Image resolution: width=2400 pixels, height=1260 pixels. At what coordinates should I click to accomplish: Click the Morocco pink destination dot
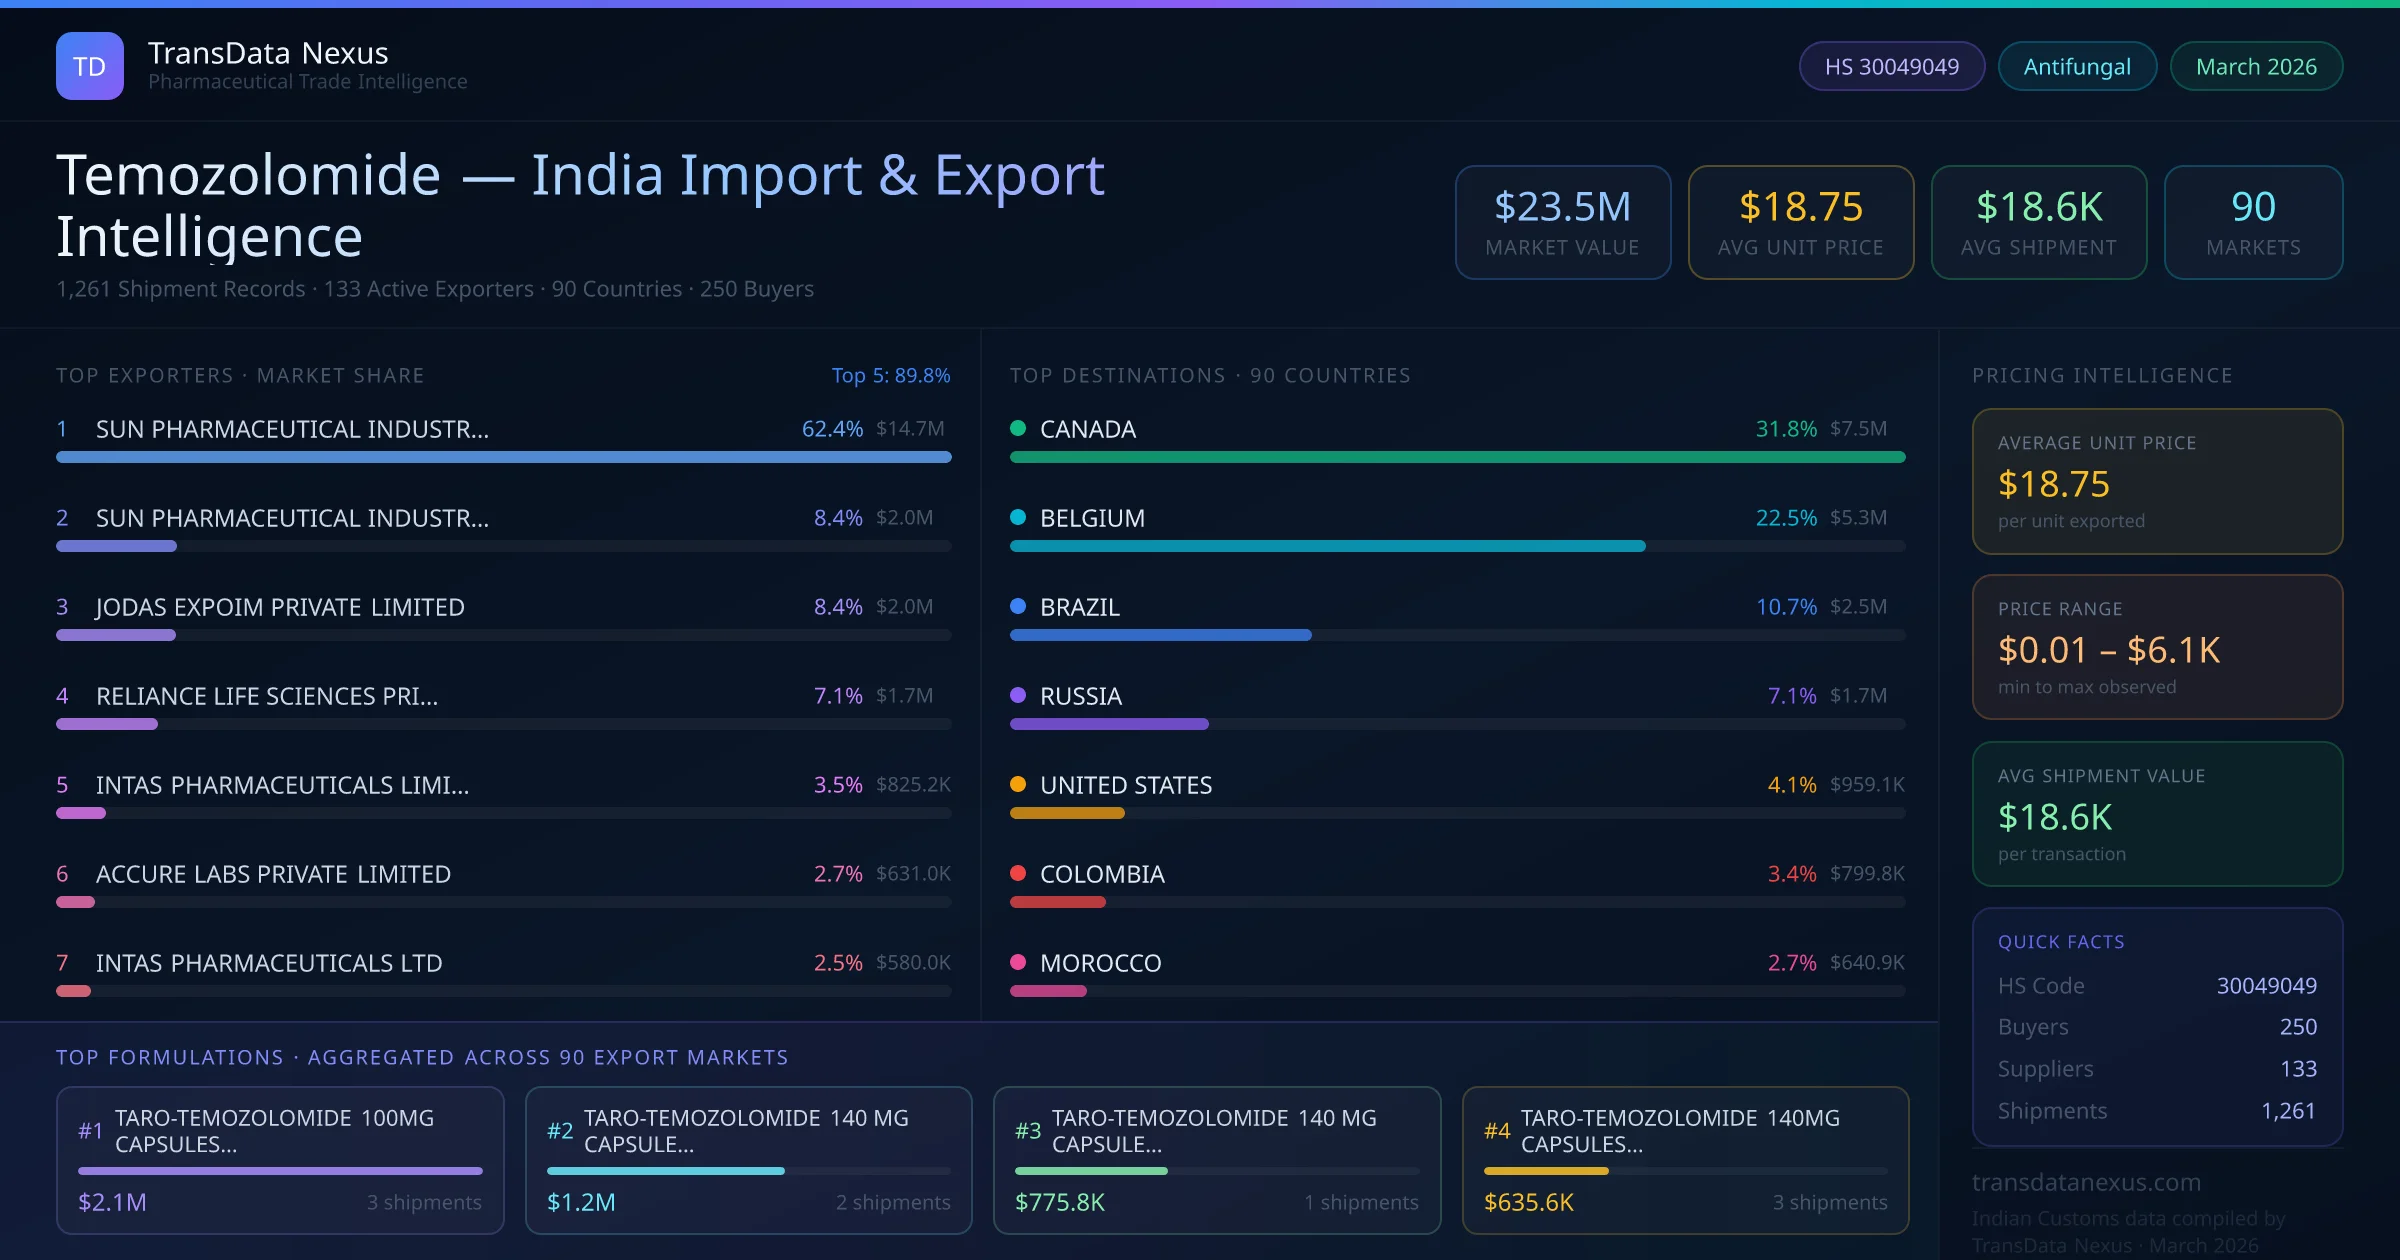pos(1018,962)
